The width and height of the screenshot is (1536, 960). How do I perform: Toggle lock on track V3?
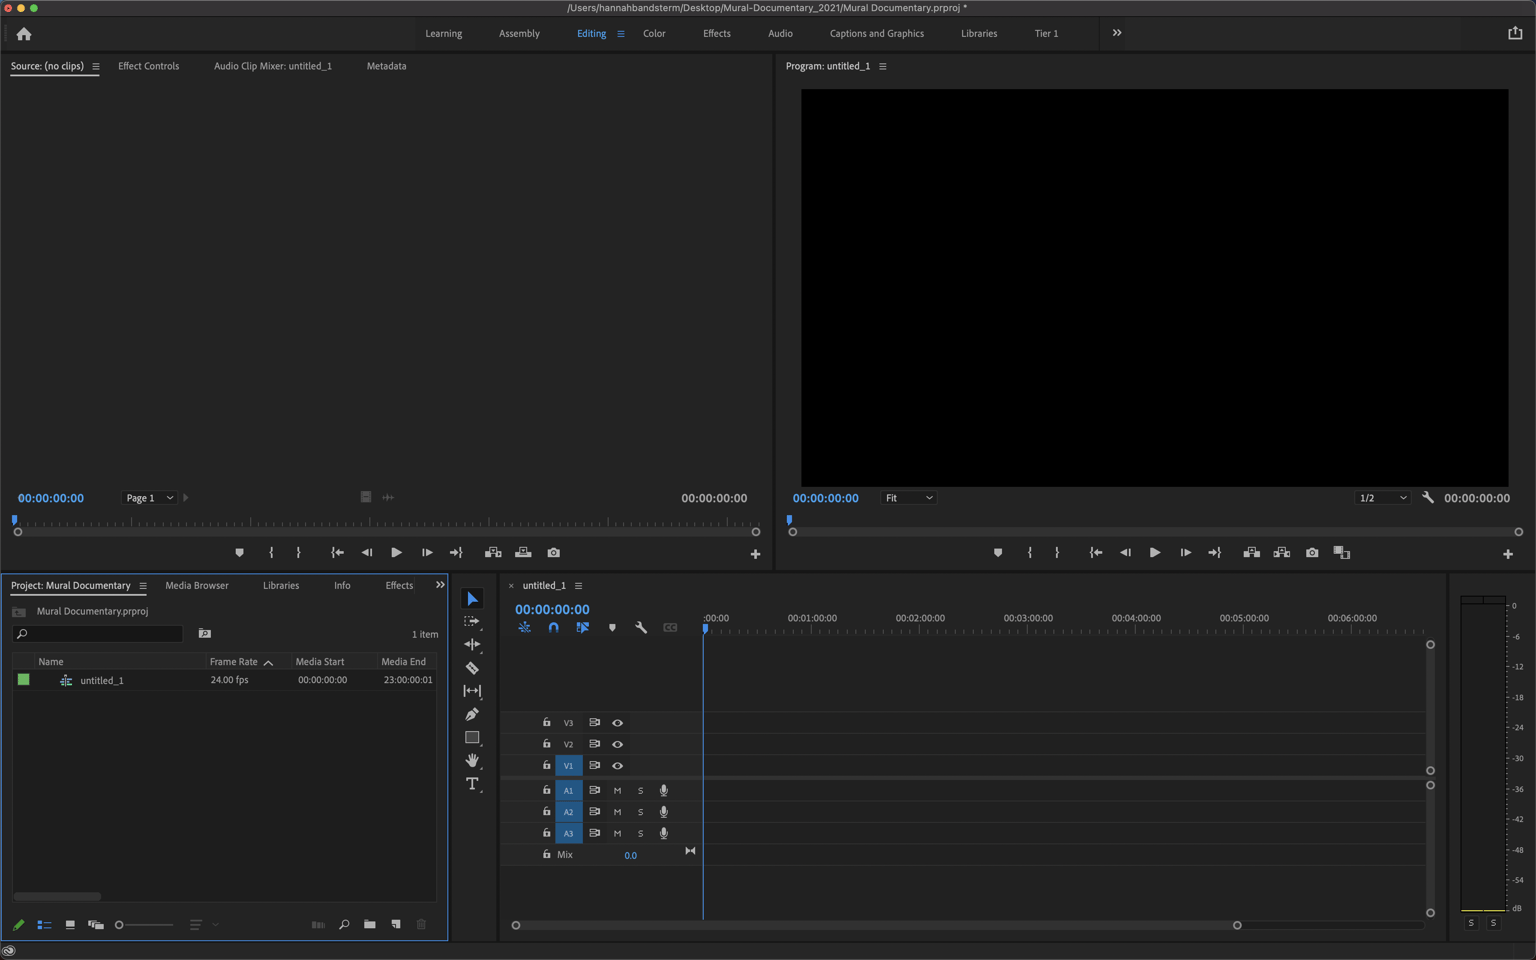(546, 723)
